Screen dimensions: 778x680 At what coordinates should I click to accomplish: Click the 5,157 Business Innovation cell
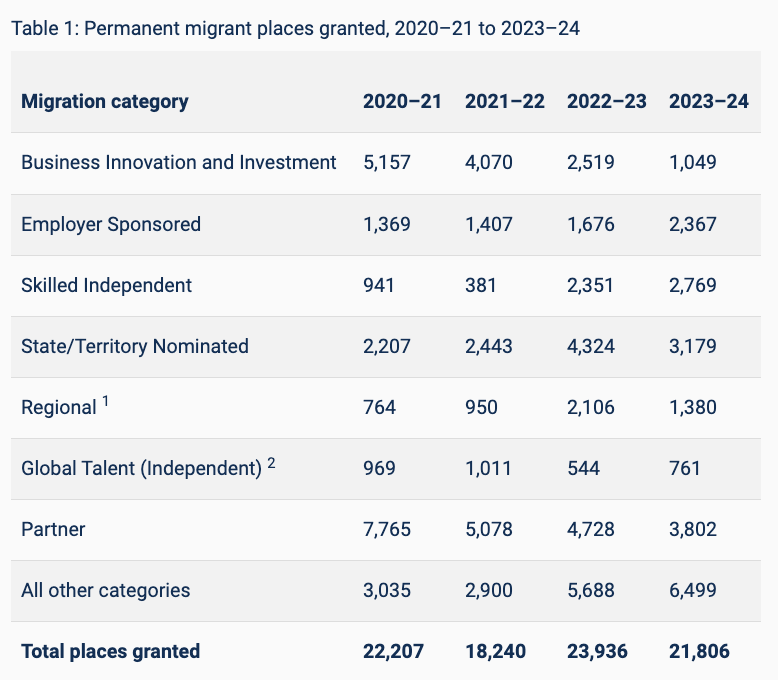pyautogui.click(x=387, y=162)
